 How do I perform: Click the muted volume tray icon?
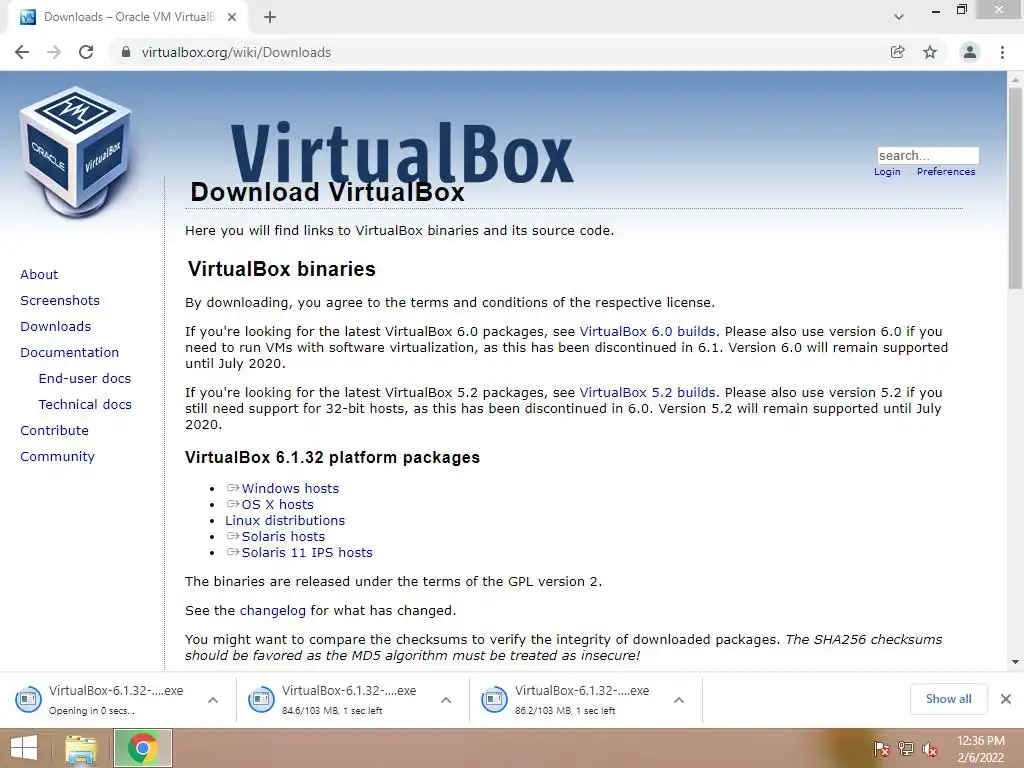(x=930, y=749)
